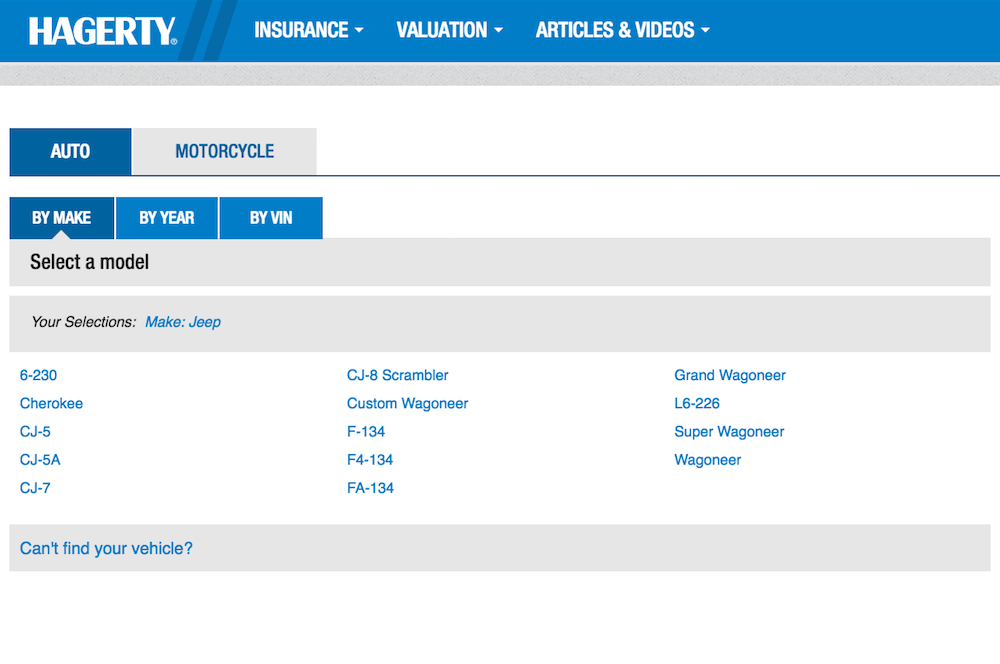1000x664 pixels.
Task: Select the CJ-5 model link
Action: coord(35,432)
